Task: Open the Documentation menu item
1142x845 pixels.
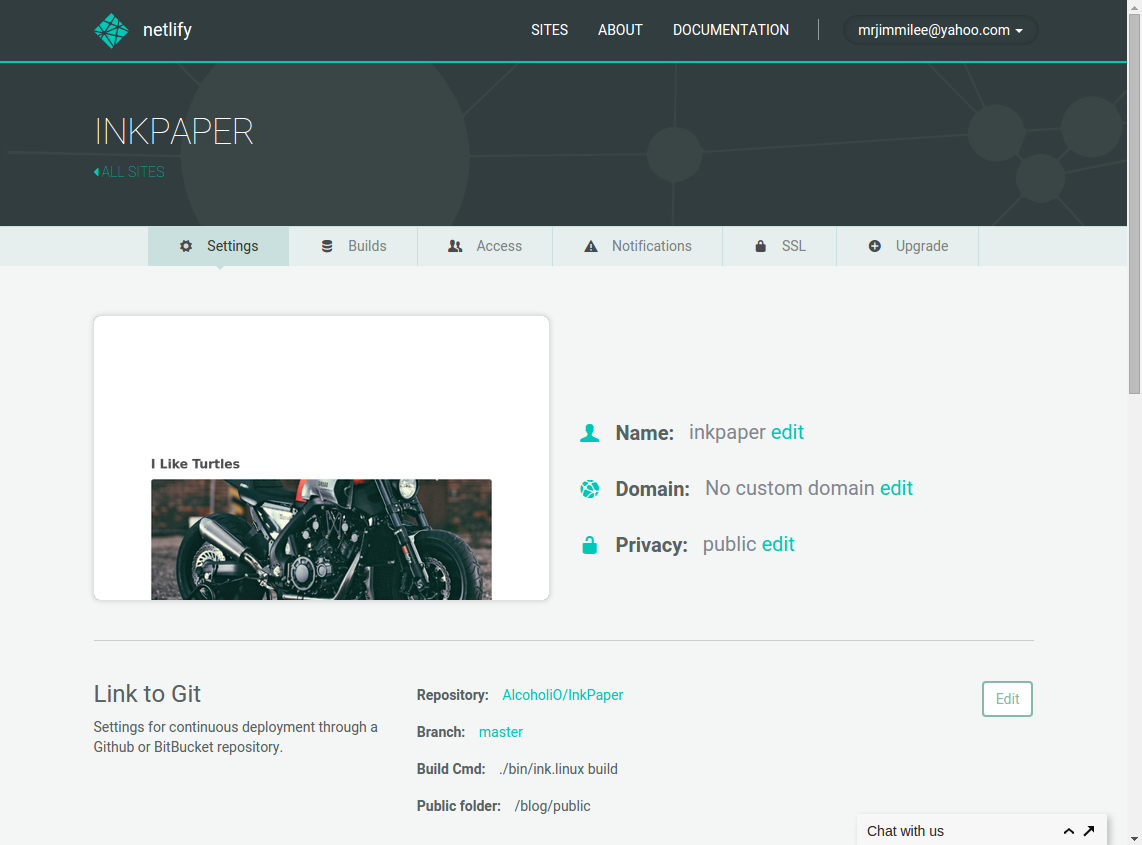Action: click(x=730, y=30)
